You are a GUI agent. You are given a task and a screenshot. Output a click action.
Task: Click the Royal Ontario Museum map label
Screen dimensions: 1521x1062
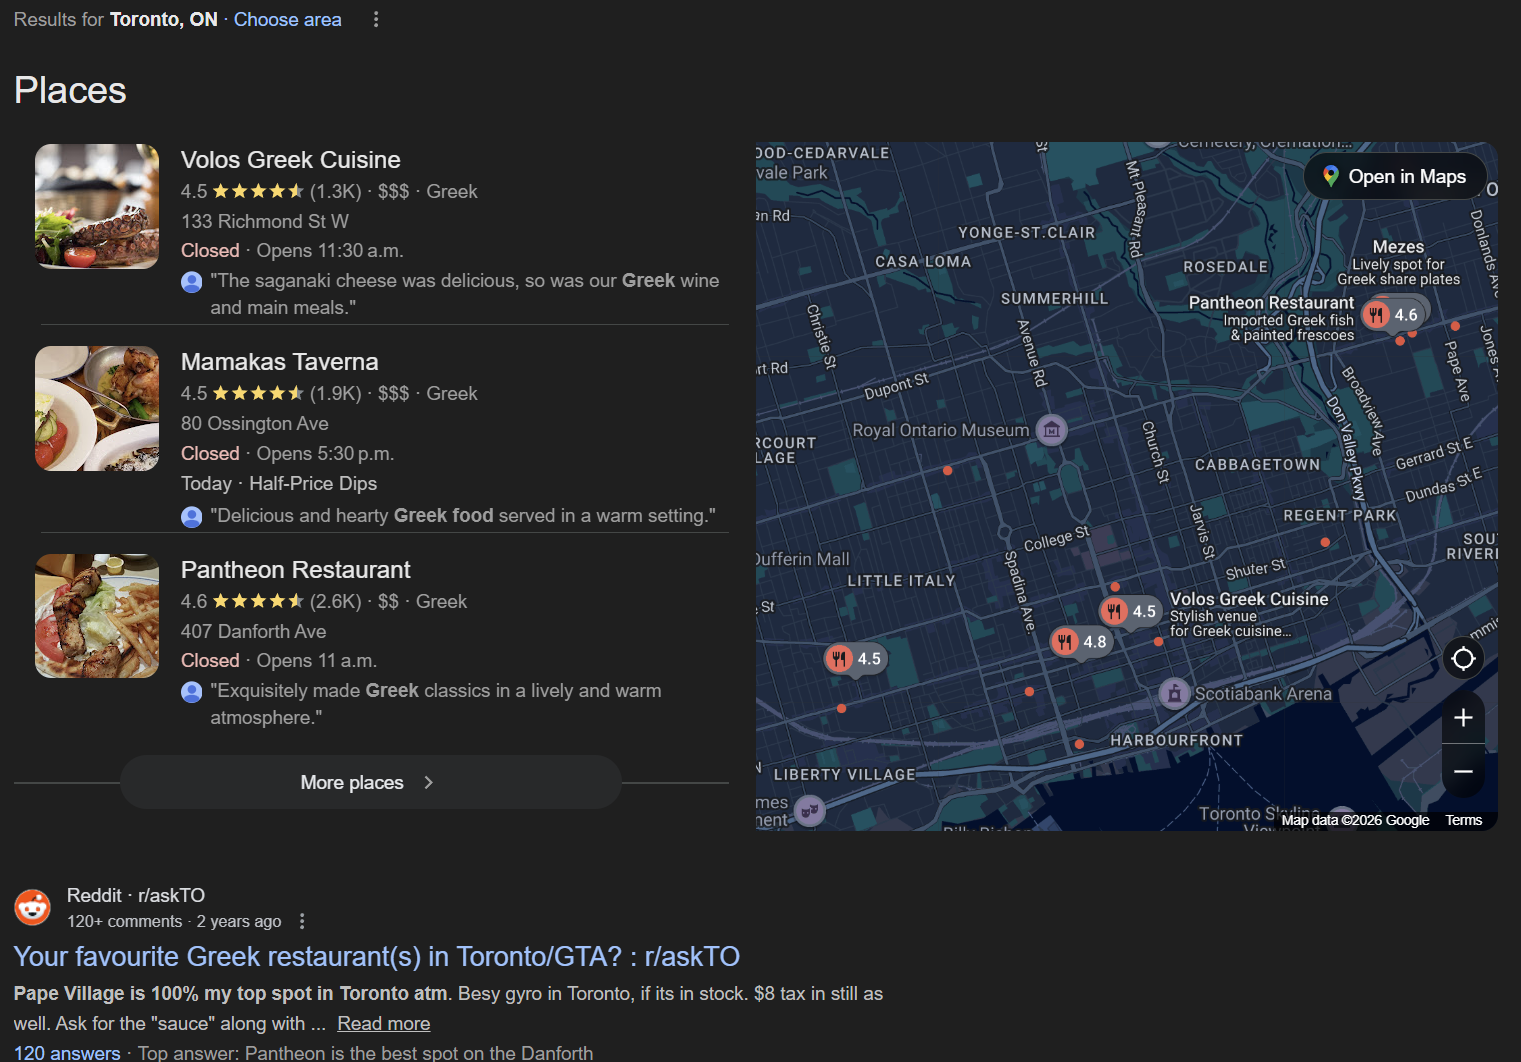pos(940,430)
